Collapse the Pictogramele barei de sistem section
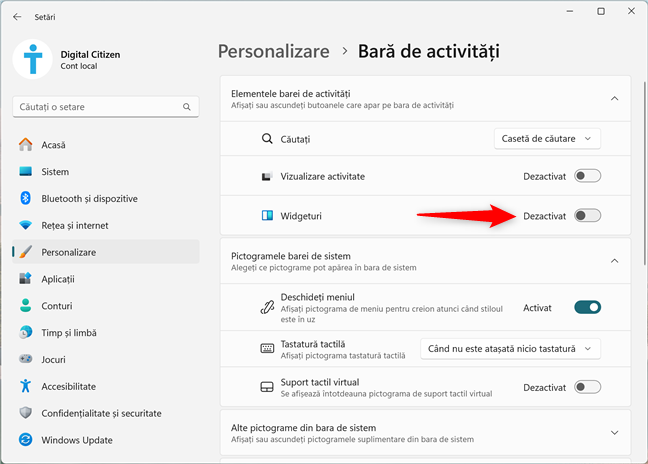Viewport: 648px width, 464px height. tap(615, 261)
